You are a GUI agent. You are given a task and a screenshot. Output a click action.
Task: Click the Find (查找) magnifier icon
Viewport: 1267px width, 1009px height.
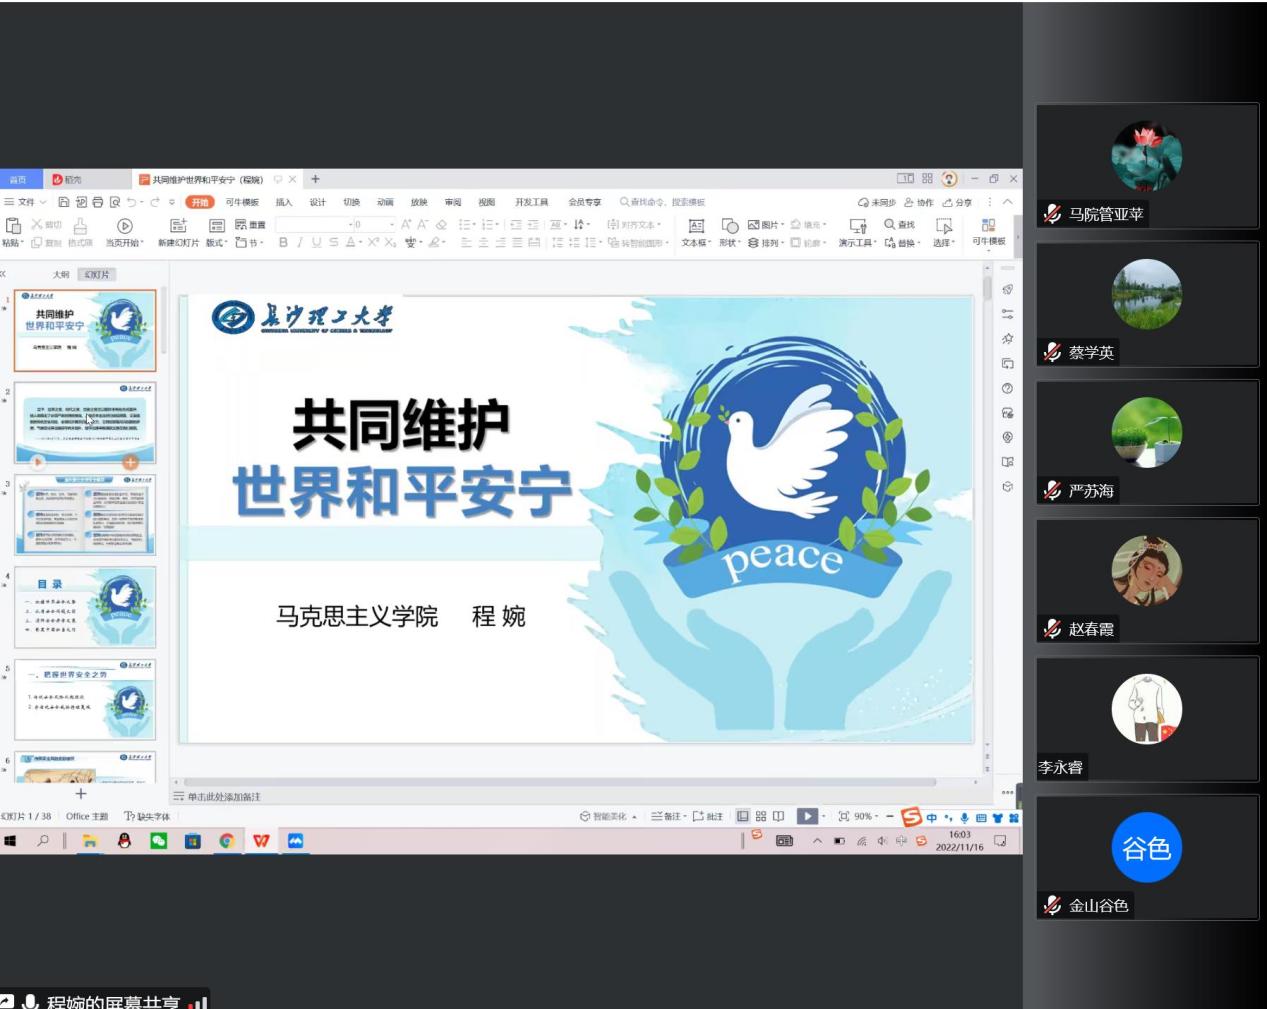pyautogui.click(x=890, y=225)
